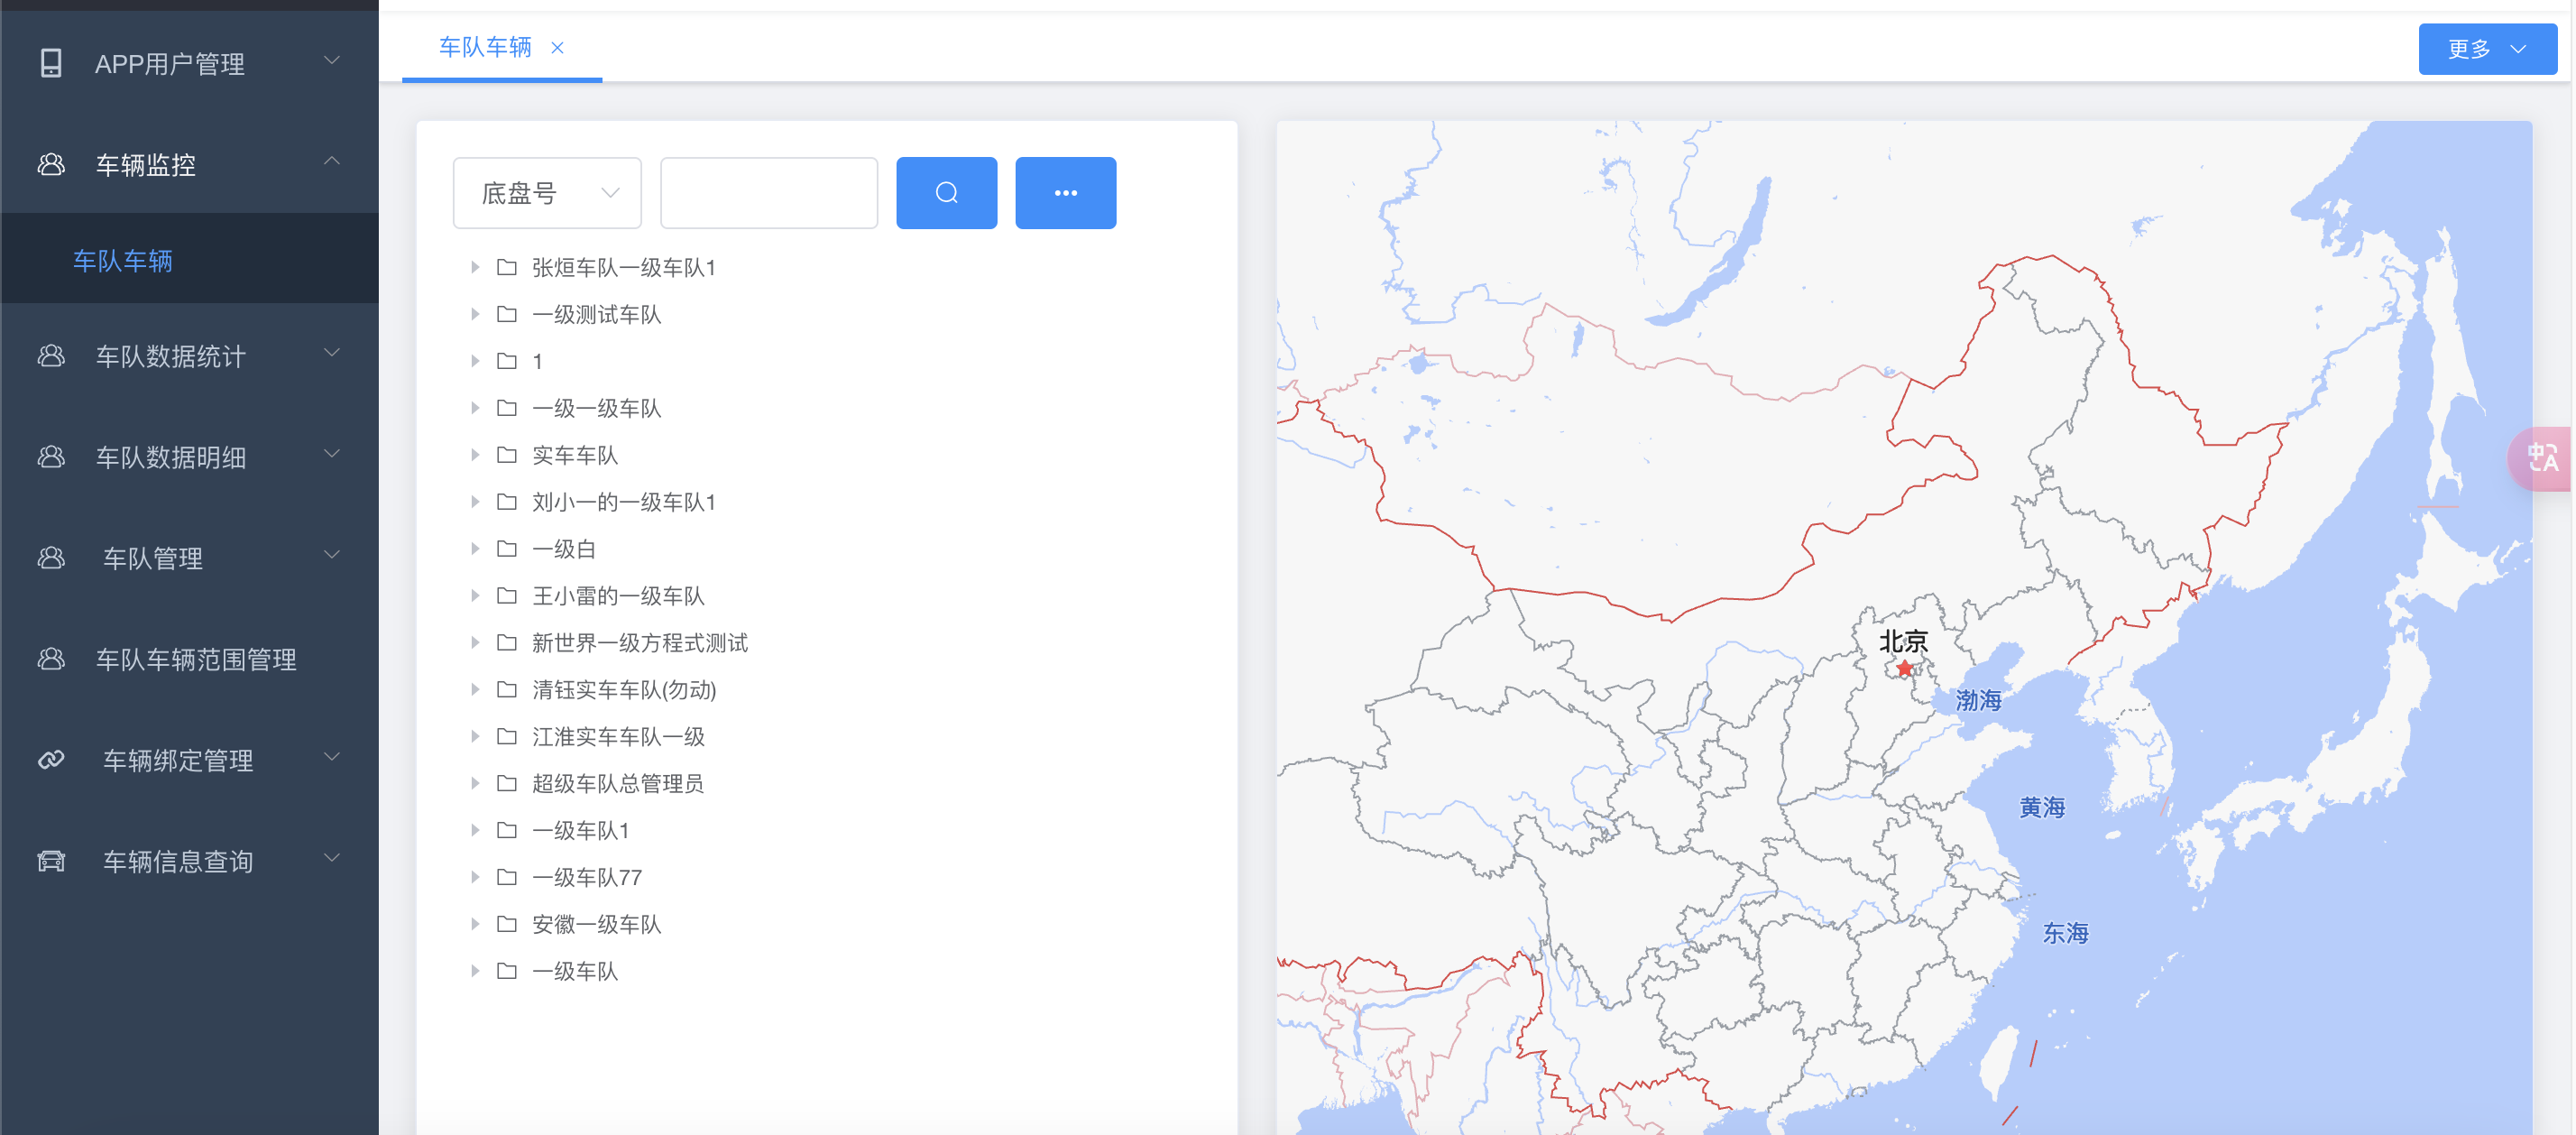The width and height of the screenshot is (2576, 1135).
Task: Click folder icon of 一级白
Action: (507, 549)
